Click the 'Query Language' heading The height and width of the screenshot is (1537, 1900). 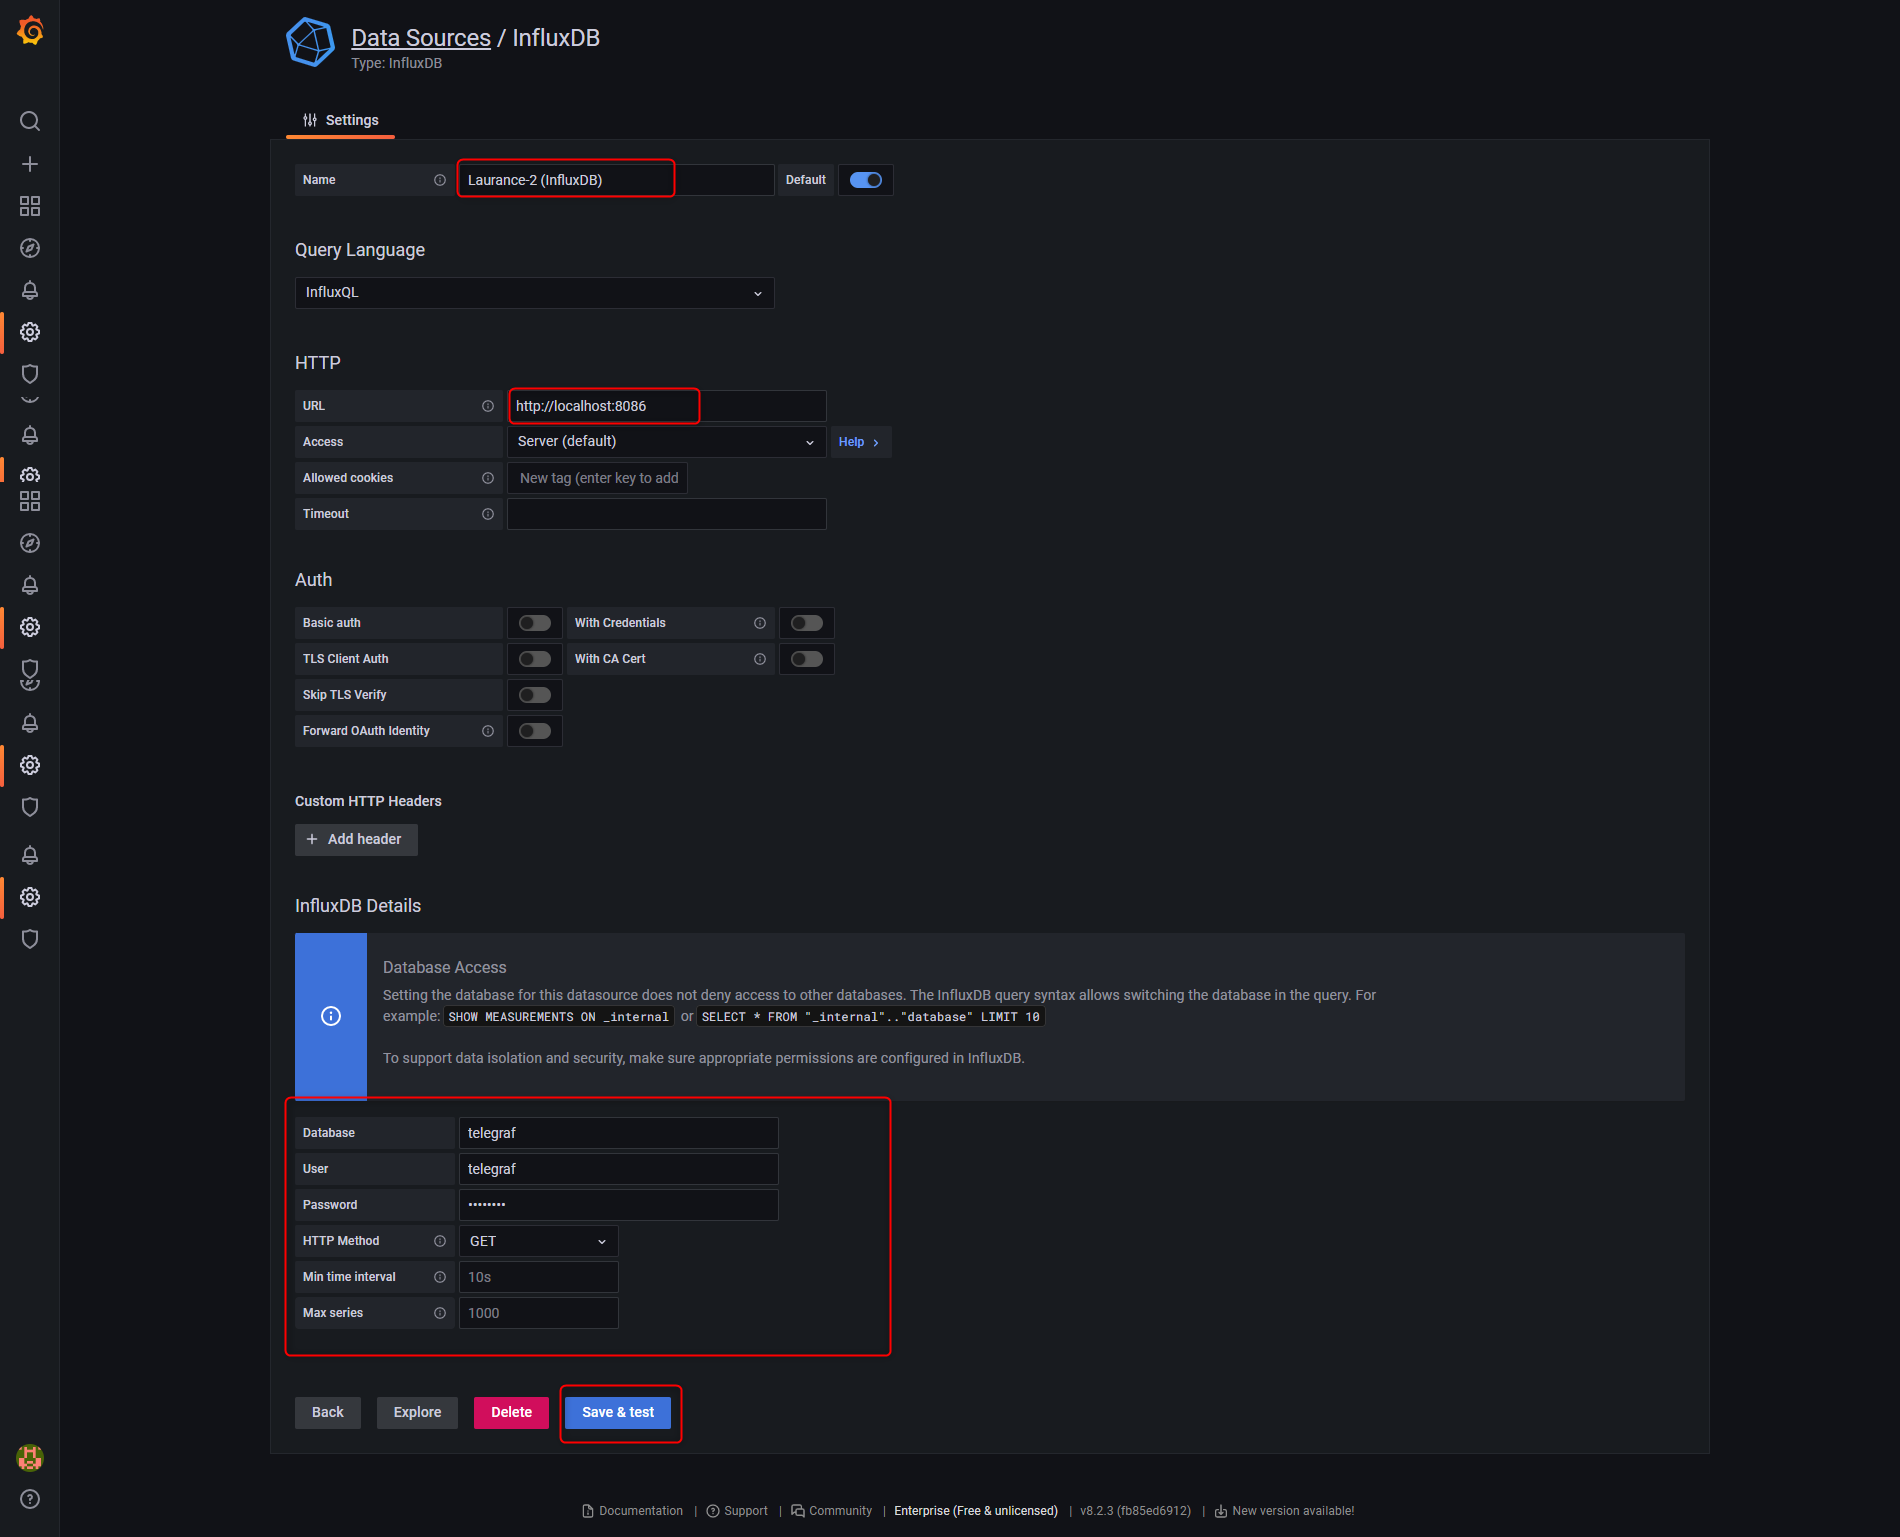click(x=360, y=250)
